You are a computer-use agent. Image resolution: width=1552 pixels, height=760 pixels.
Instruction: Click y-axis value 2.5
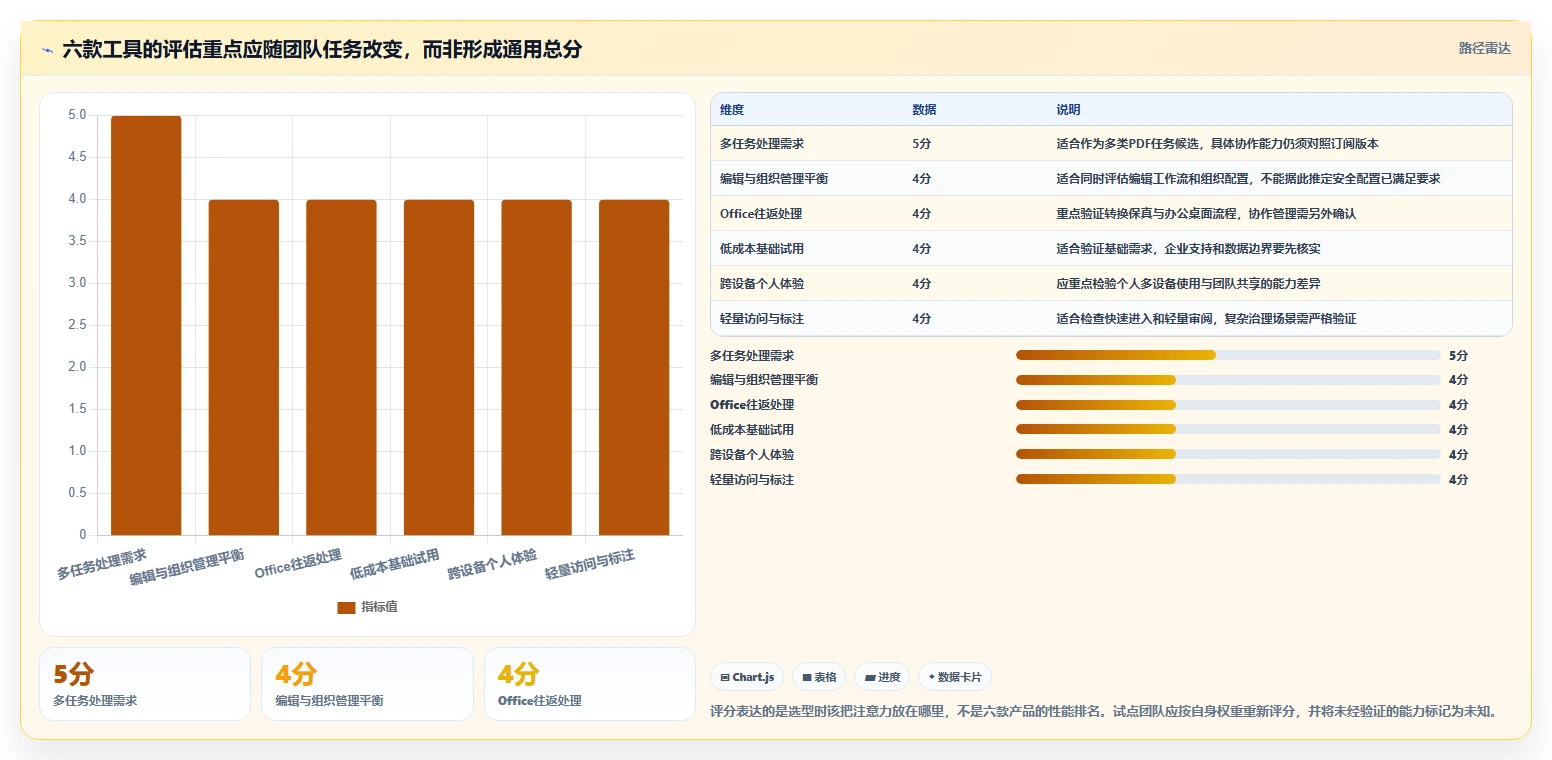pyautogui.click(x=77, y=325)
